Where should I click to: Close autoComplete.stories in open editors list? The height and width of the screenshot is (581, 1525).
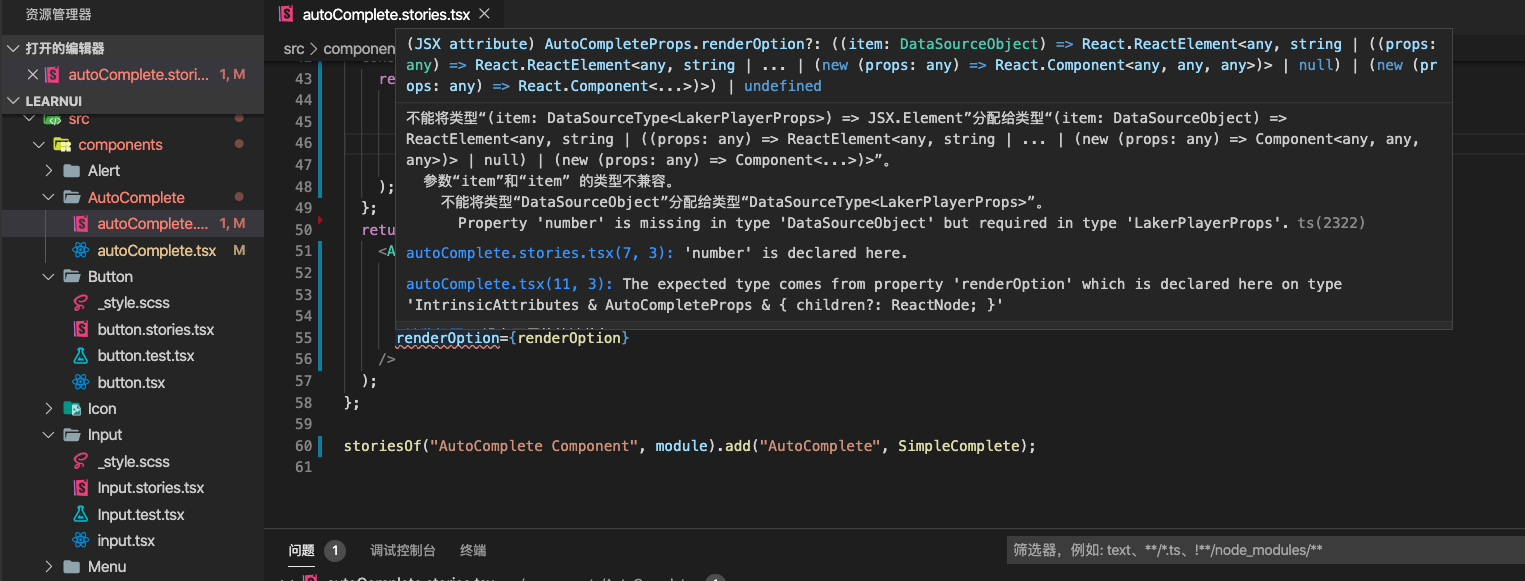[33, 75]
